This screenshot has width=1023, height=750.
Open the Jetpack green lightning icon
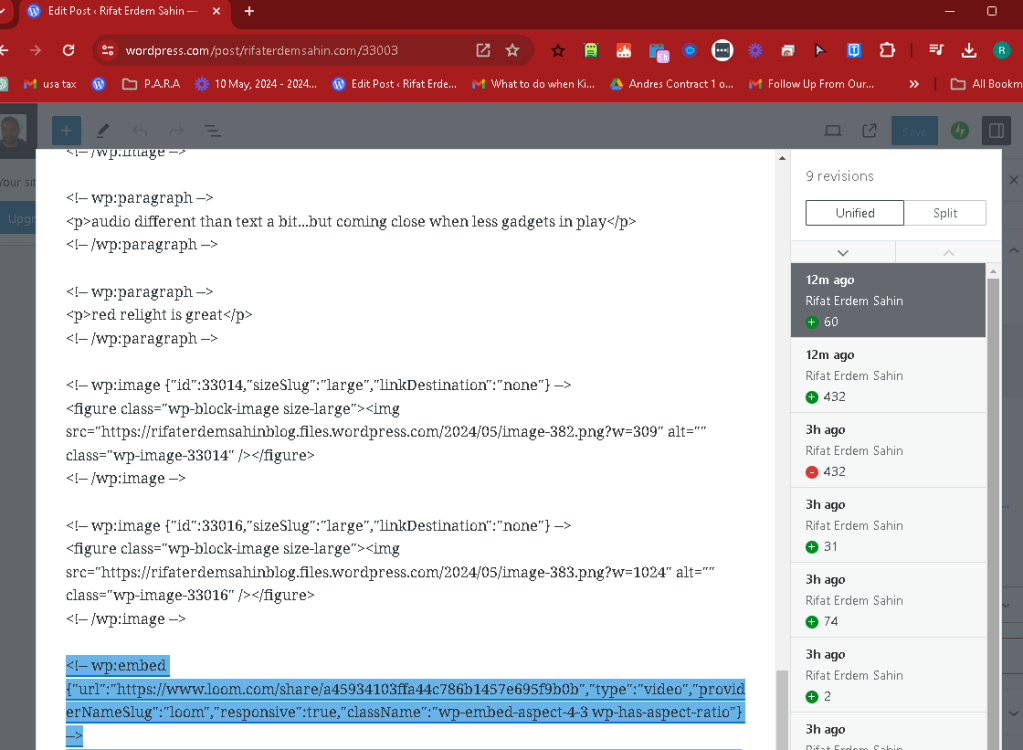959,131
